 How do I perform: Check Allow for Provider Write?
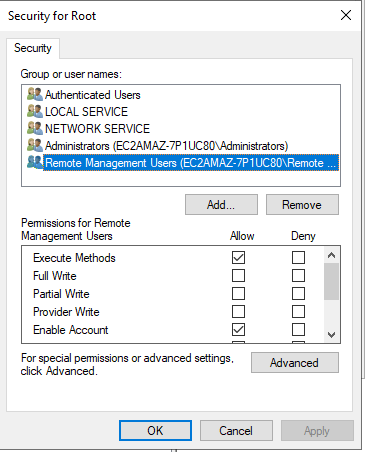click(x=238, y=312)
